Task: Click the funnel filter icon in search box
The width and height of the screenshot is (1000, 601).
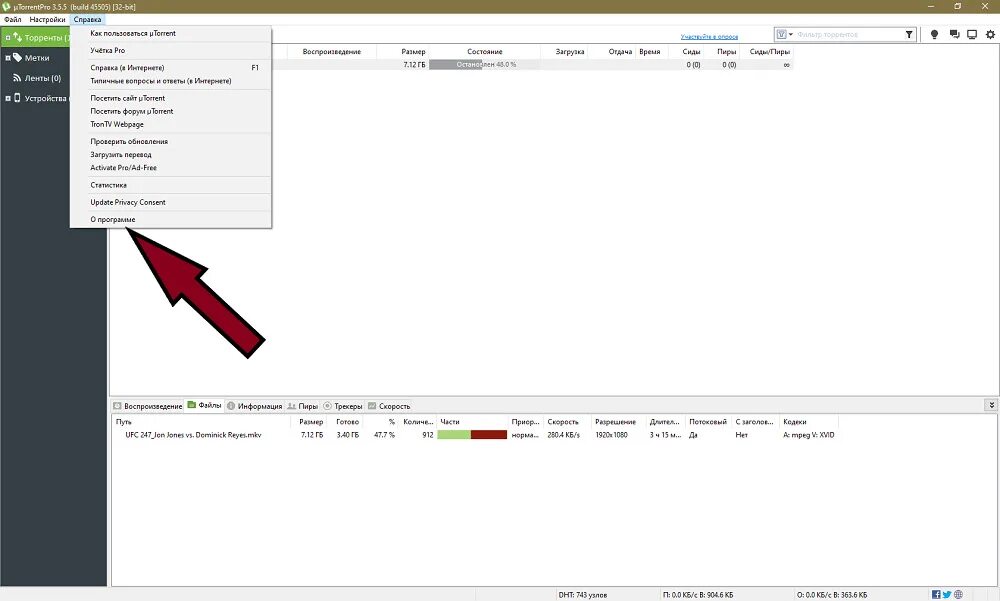Action: click(909, 34)
